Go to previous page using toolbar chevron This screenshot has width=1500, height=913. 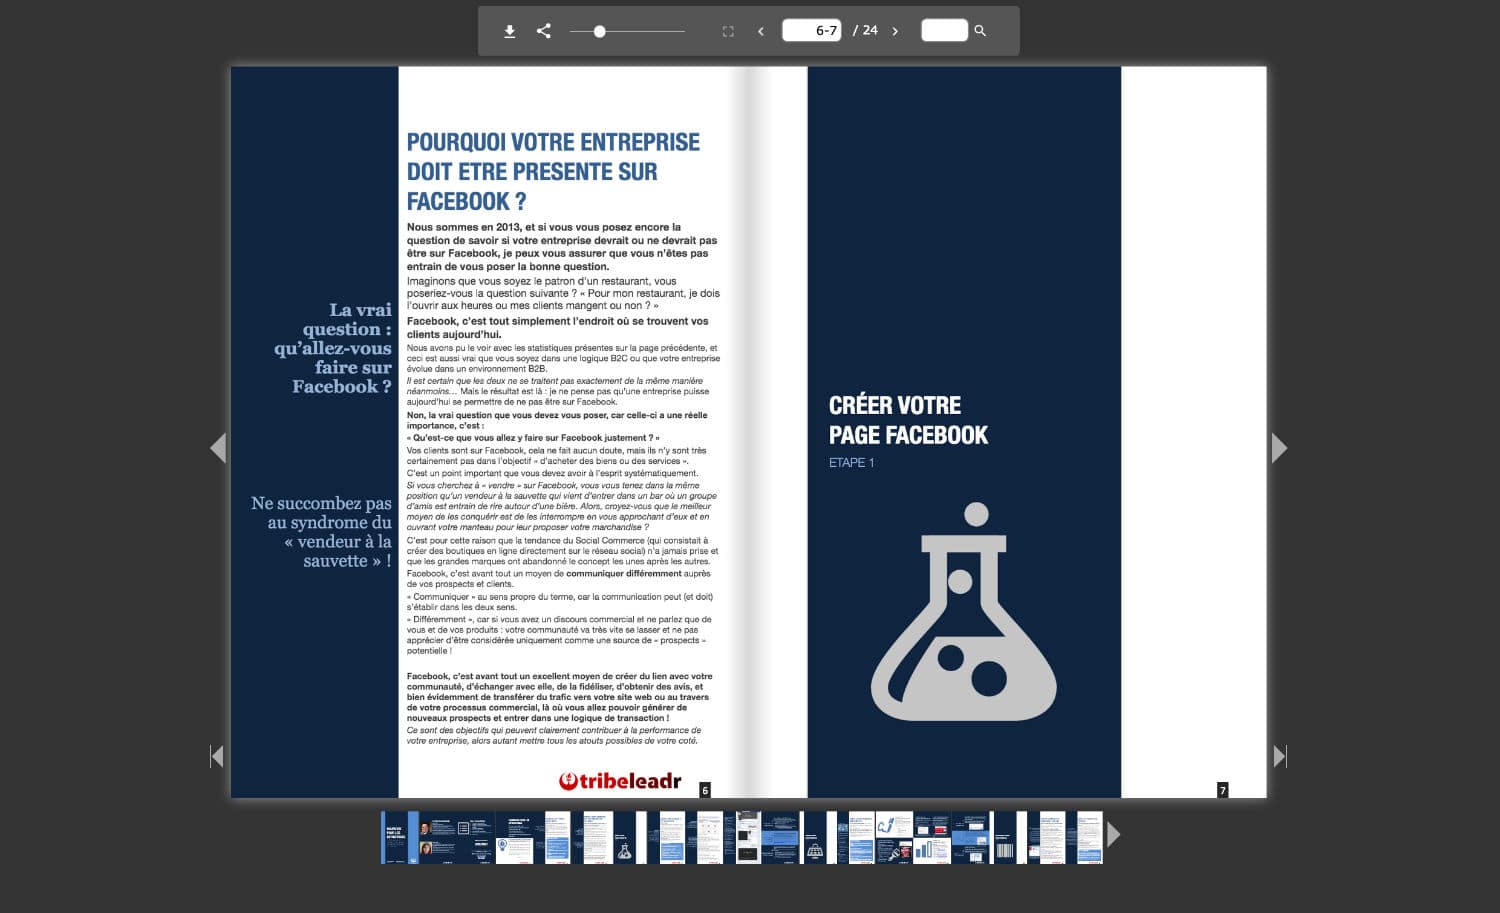761,31
